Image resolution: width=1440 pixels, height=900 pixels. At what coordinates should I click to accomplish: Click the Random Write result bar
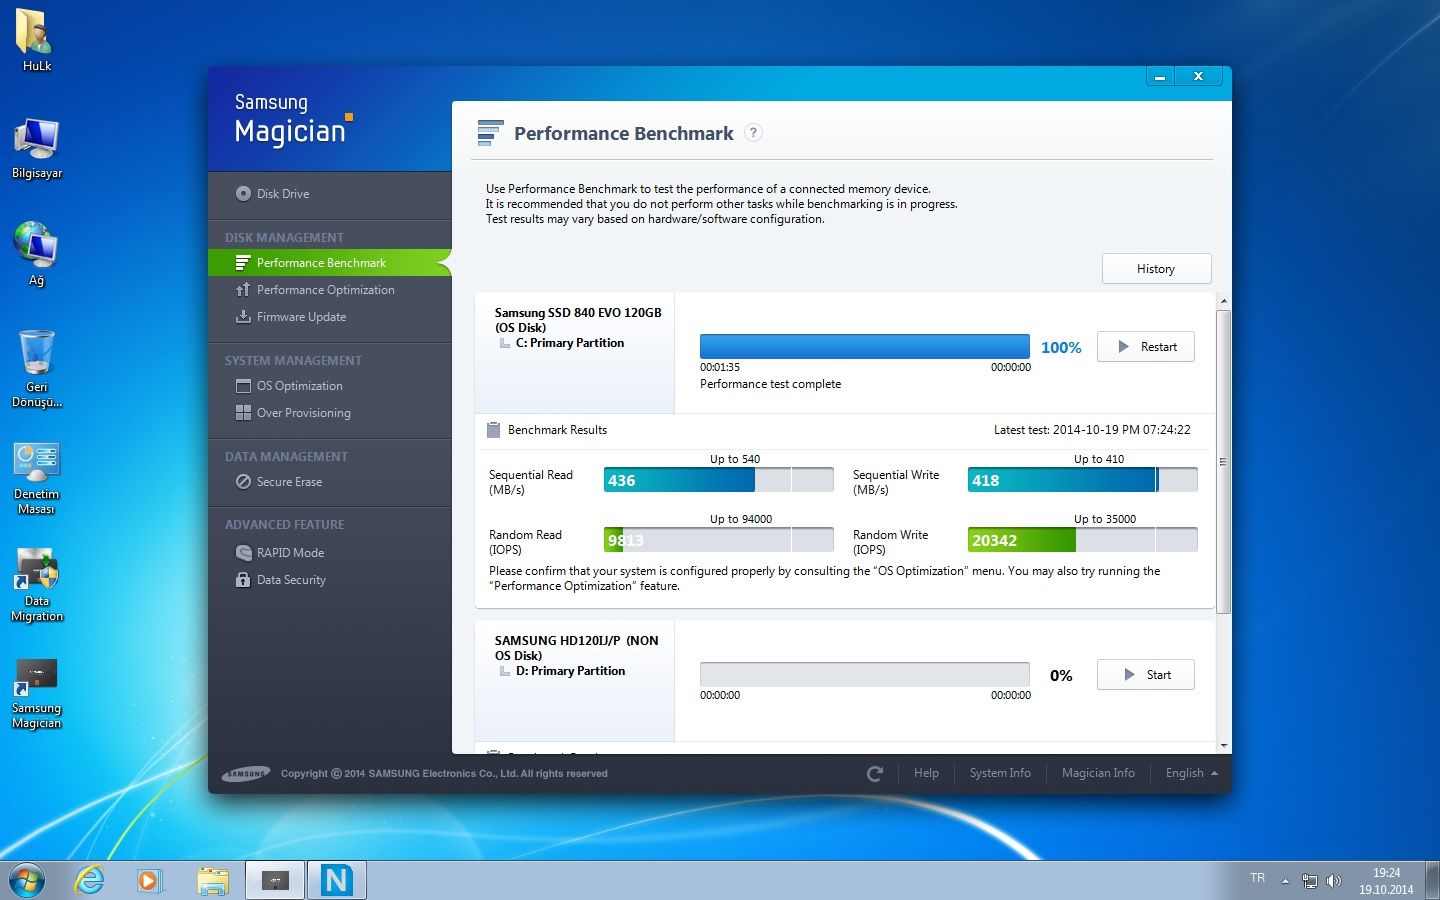1083,540
